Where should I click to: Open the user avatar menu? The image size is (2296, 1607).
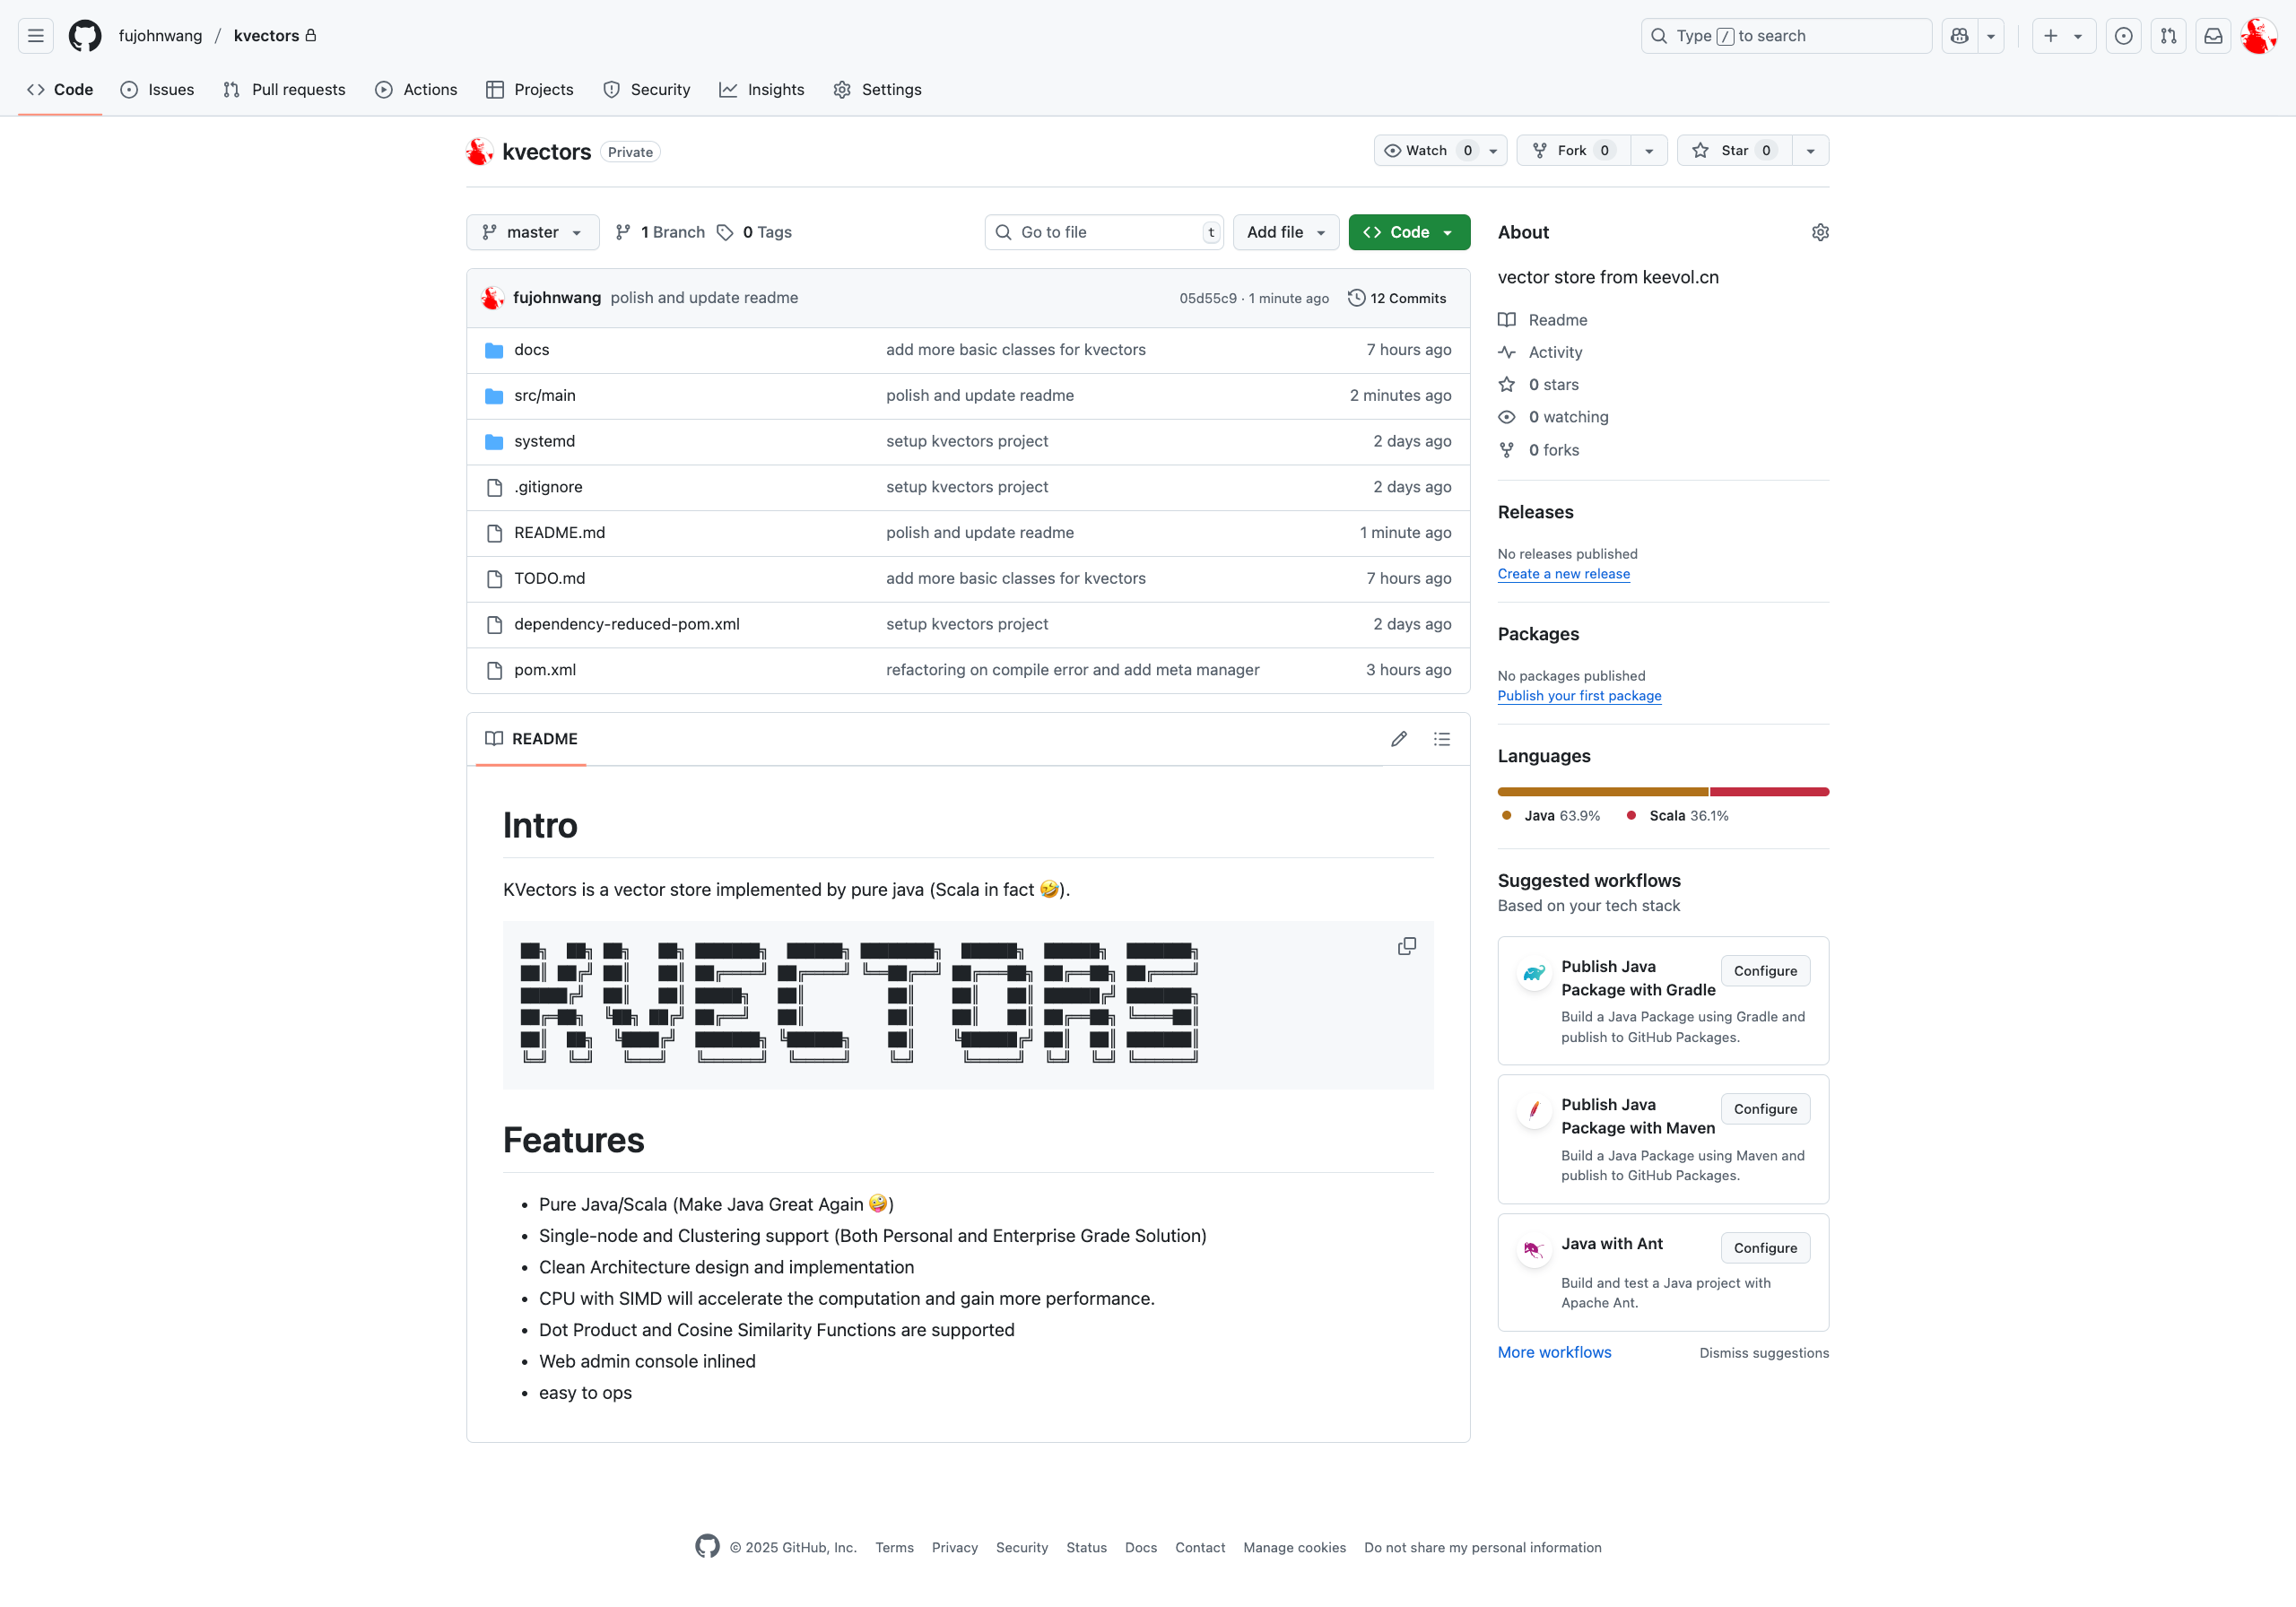click(2258, 36)
